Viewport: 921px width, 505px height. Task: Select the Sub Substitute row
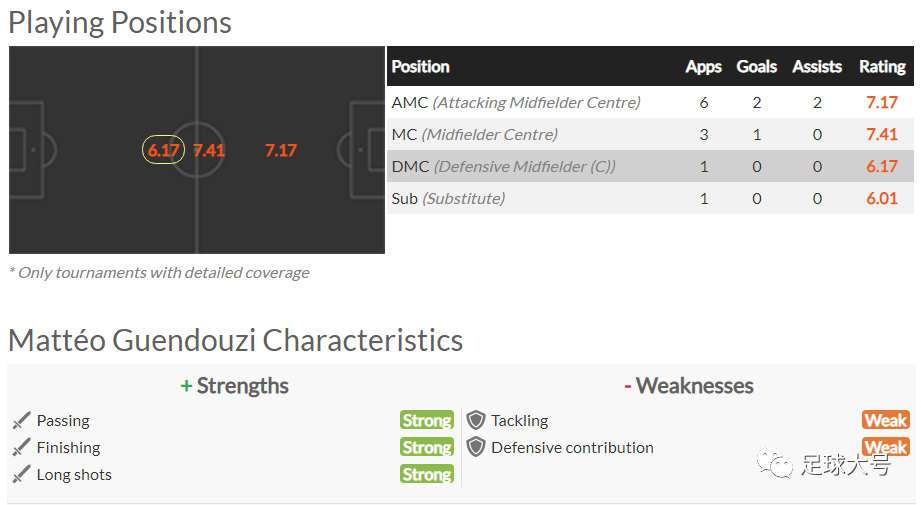click(650, 198)
